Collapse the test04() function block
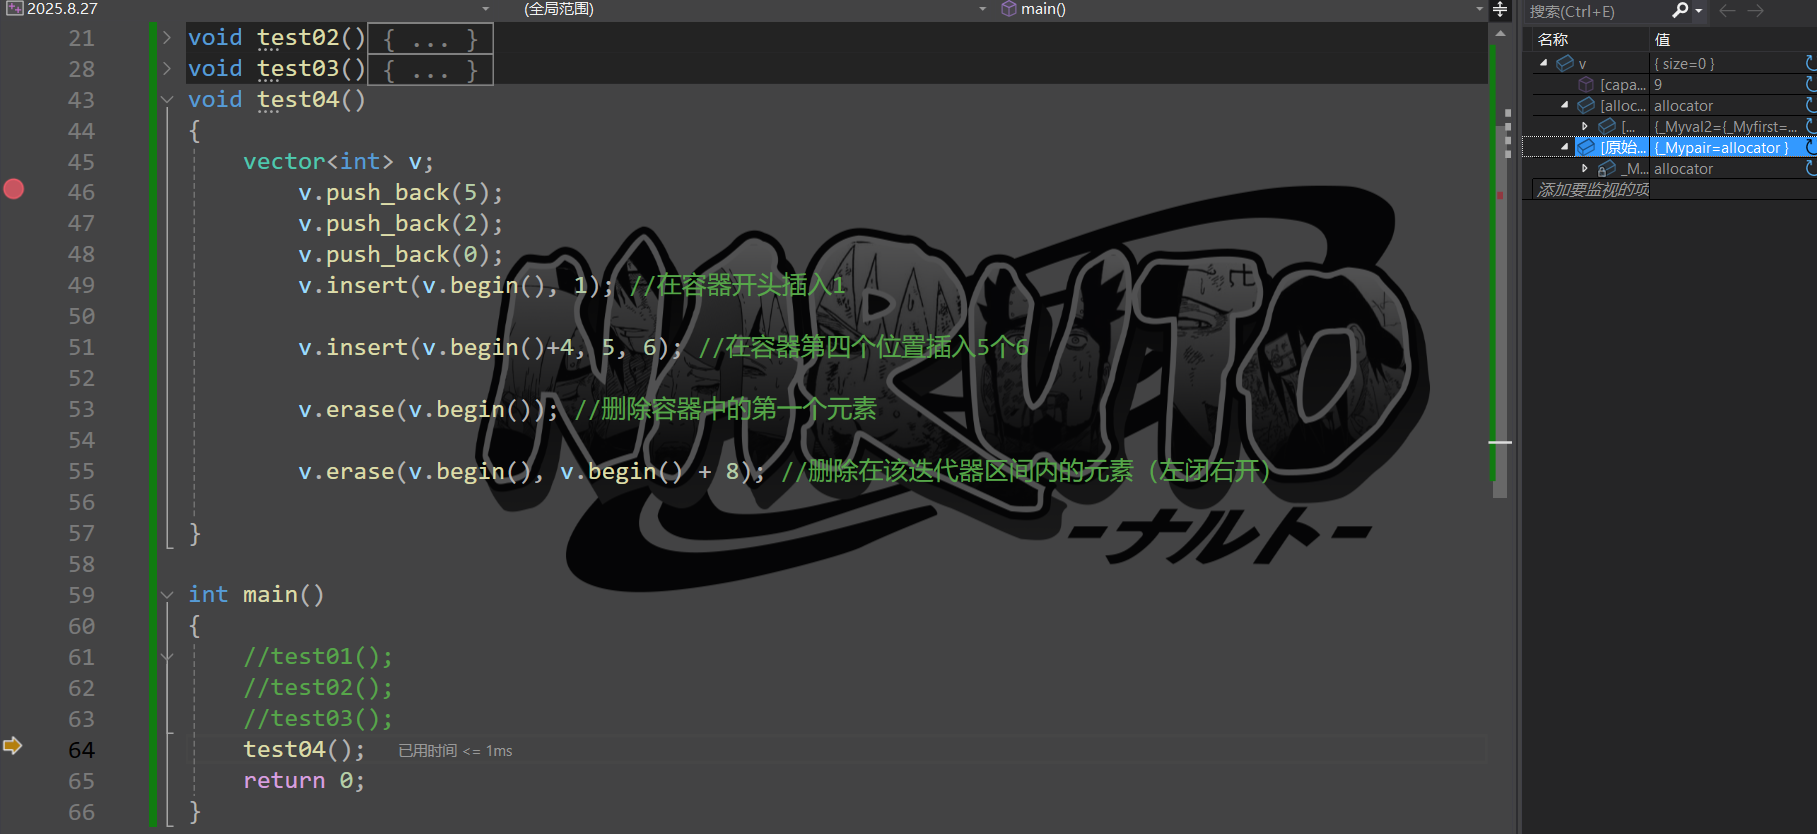 coord(167,100)
